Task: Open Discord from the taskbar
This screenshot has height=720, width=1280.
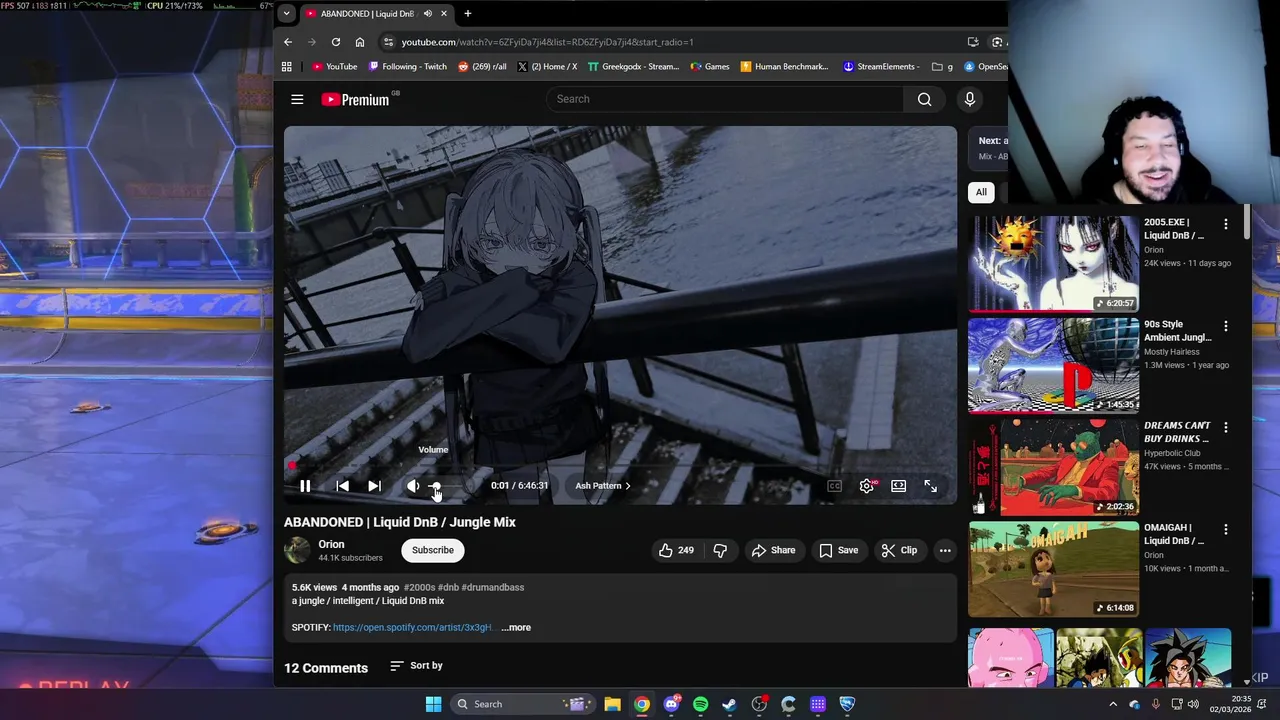Action: (x=671, y=704)
